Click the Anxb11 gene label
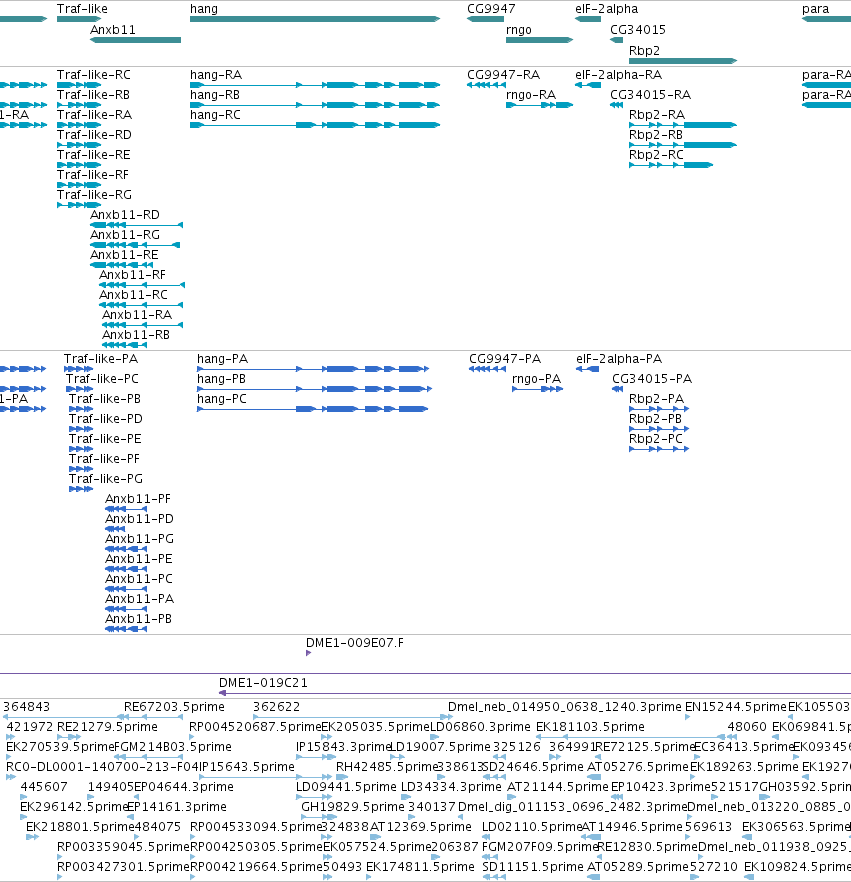Viewport: 851px width, 882px height. 112,30
